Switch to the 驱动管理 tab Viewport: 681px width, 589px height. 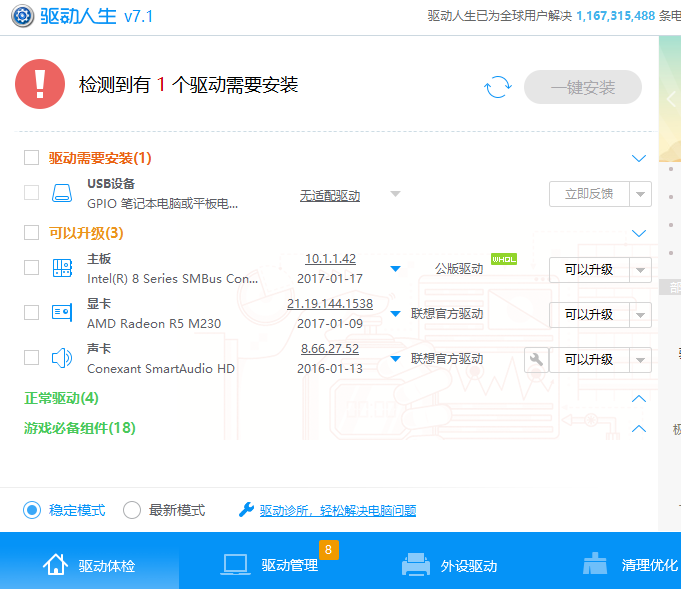[x=269, y=561]
